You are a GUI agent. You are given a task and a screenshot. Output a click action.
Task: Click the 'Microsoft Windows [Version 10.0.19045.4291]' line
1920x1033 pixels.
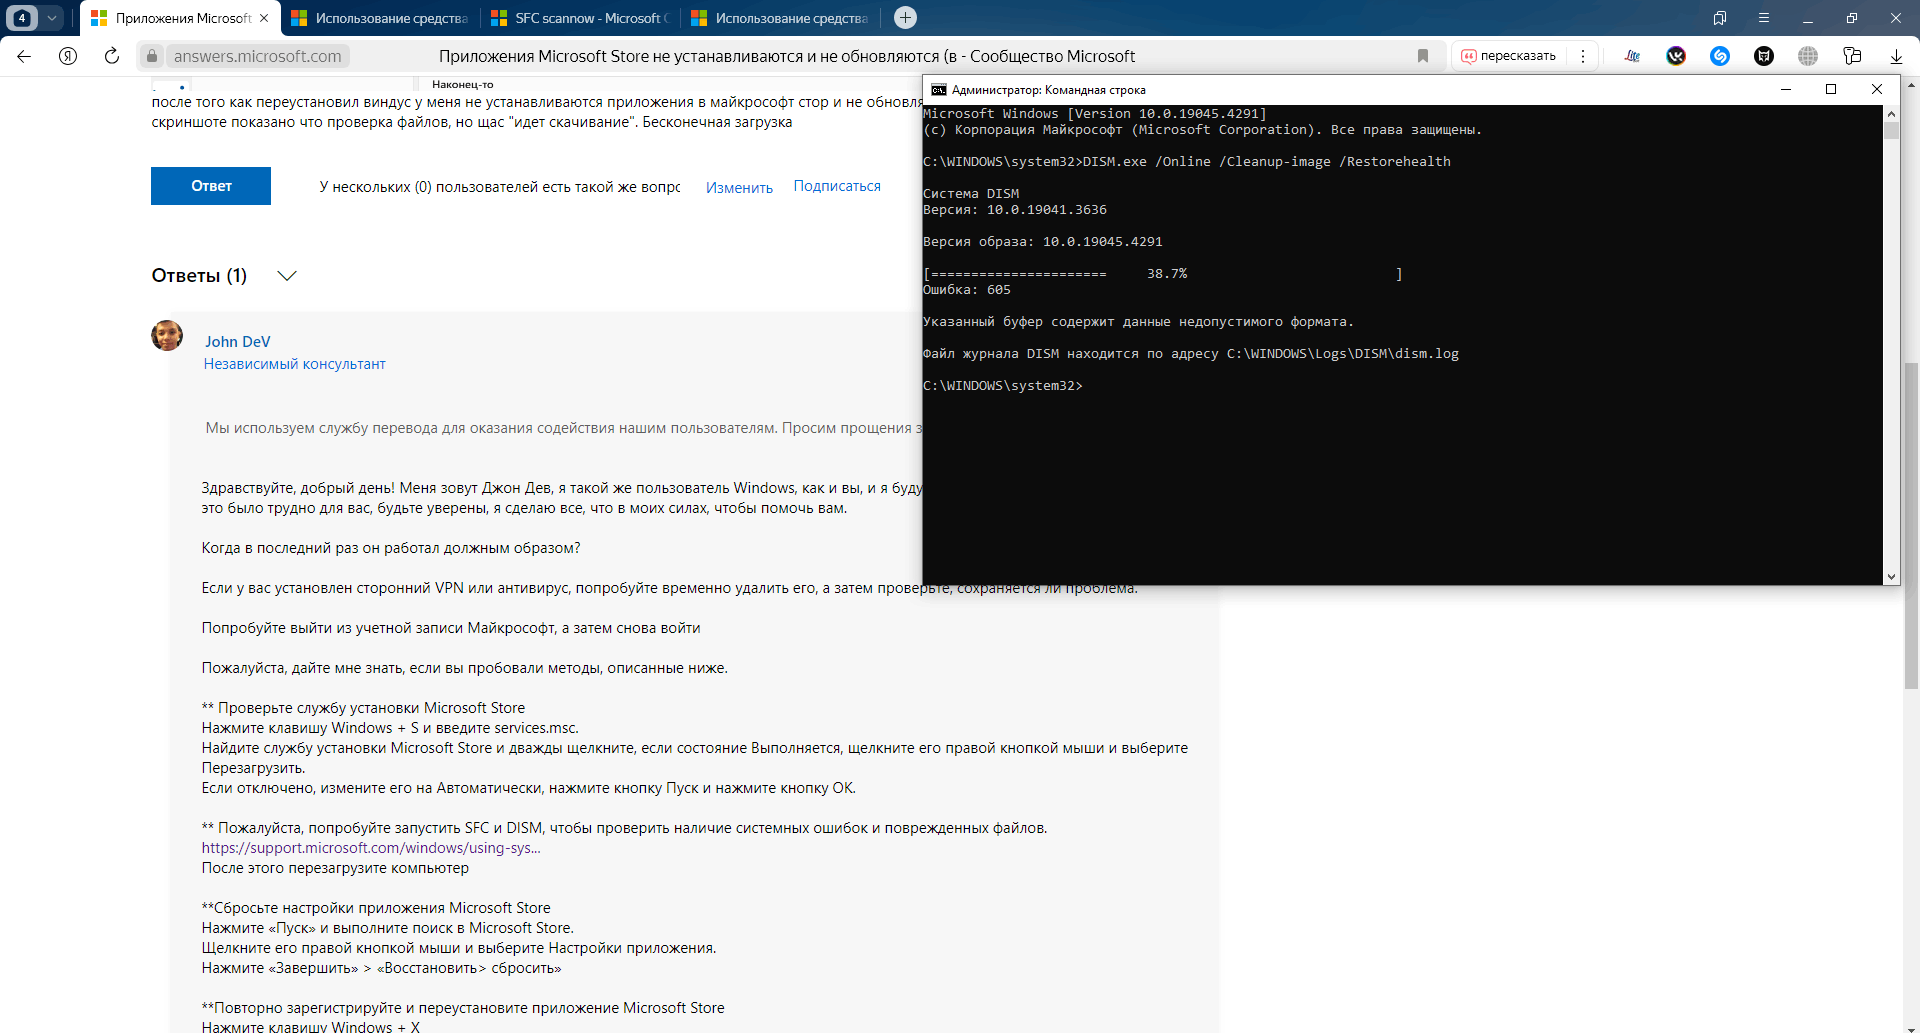1095,114
